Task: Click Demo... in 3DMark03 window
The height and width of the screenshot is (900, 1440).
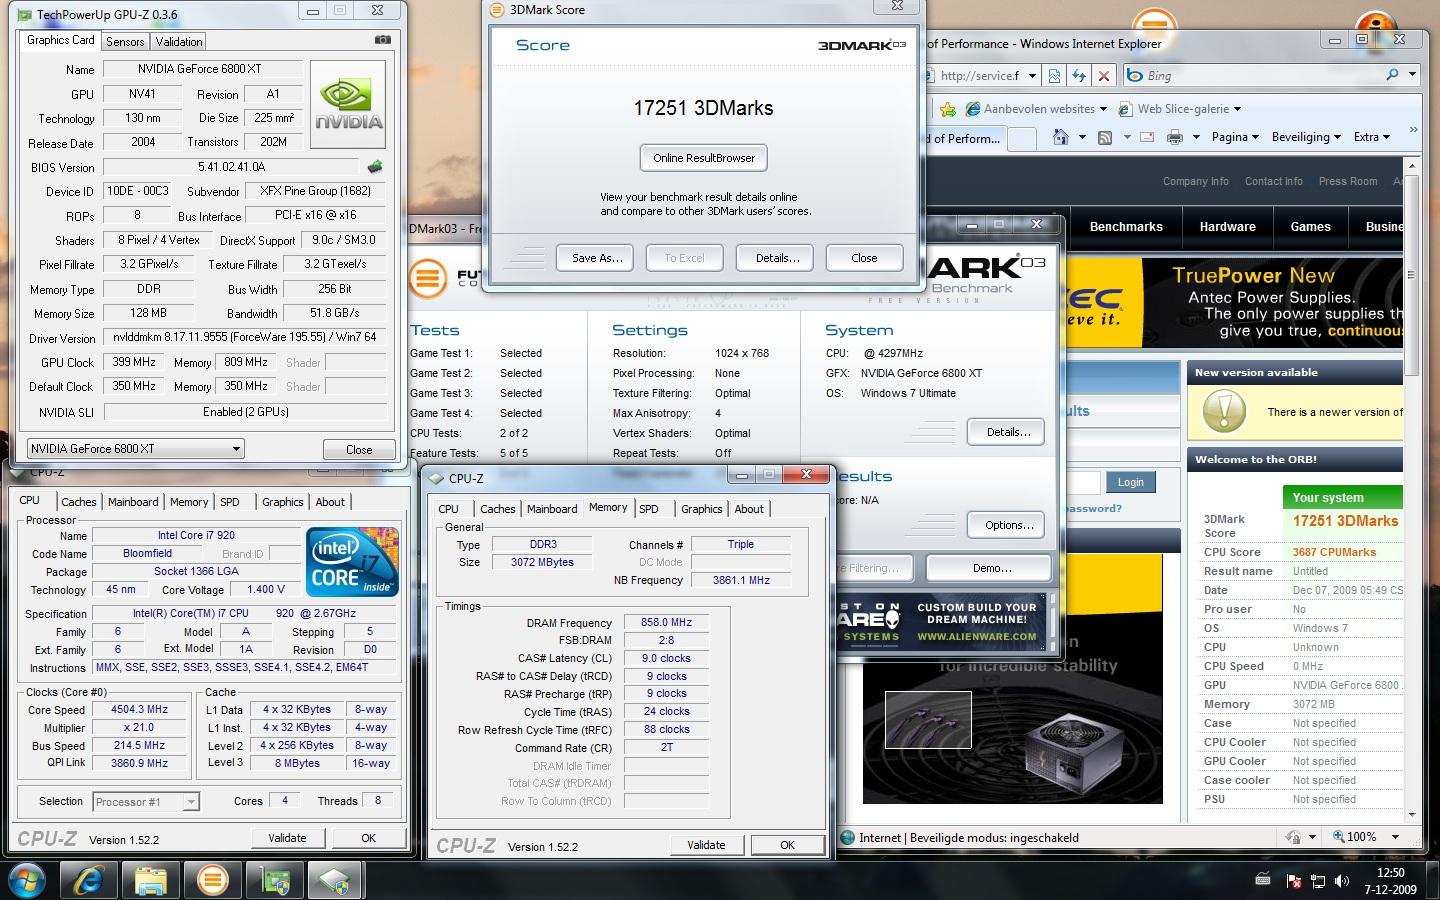Action: coord(991,568)
